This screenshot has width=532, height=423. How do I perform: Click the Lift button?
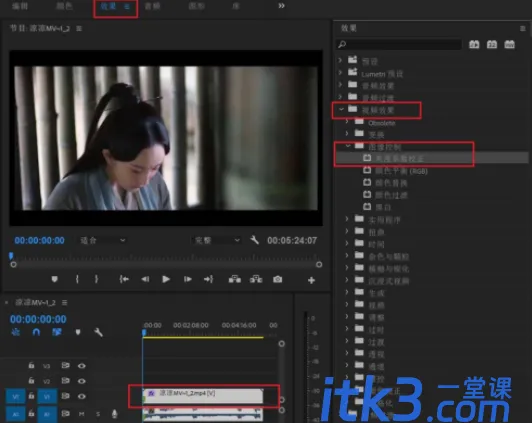234,279
